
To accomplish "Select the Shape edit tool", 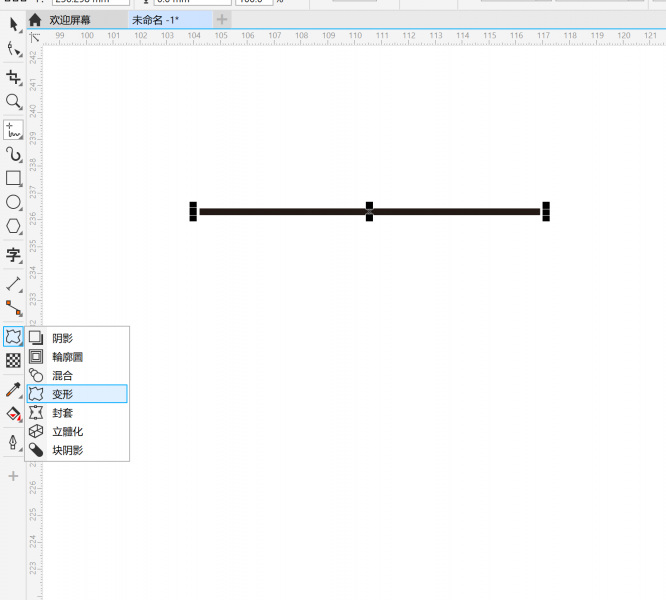I will point(14,49).
